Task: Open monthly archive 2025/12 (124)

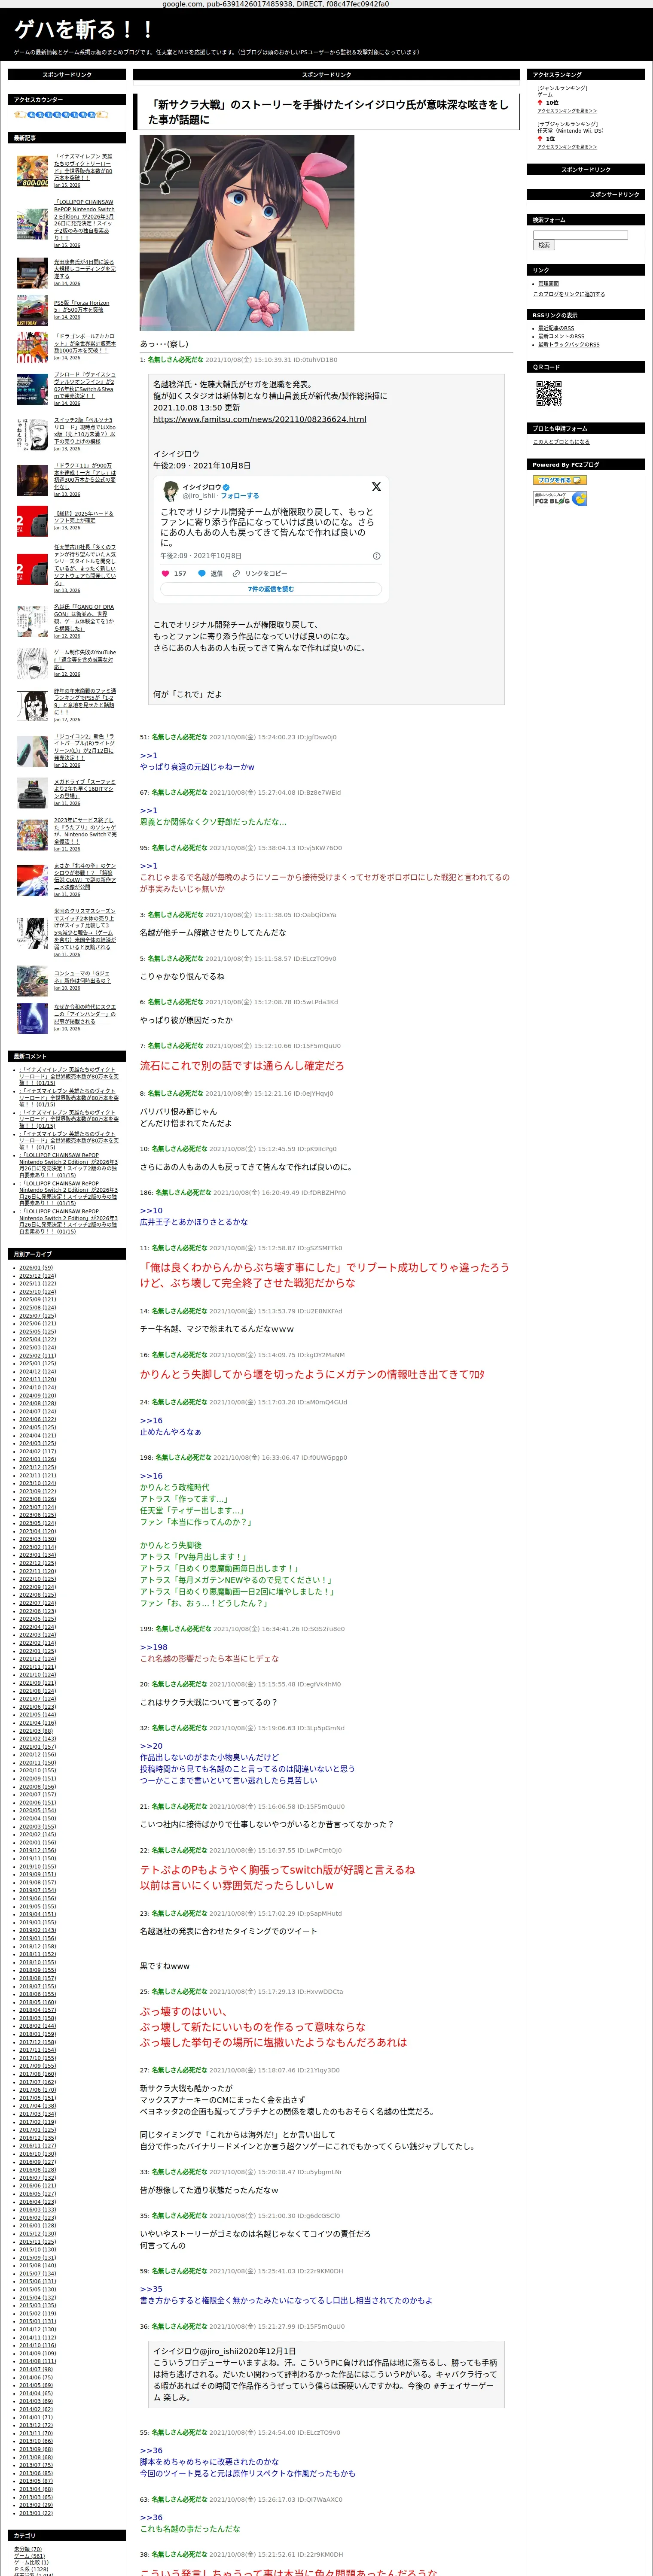Action: coord(37,1276)
